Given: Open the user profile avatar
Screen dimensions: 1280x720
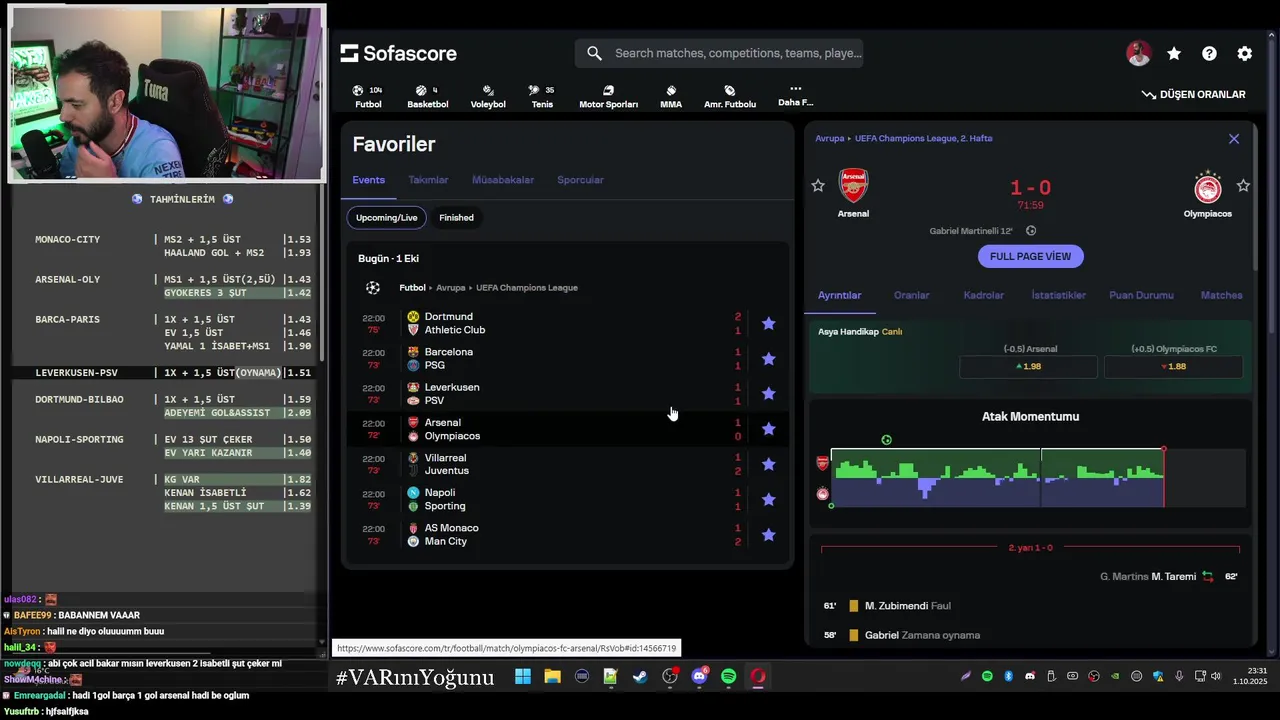Looking at the screenshot, I should 1138,54.
